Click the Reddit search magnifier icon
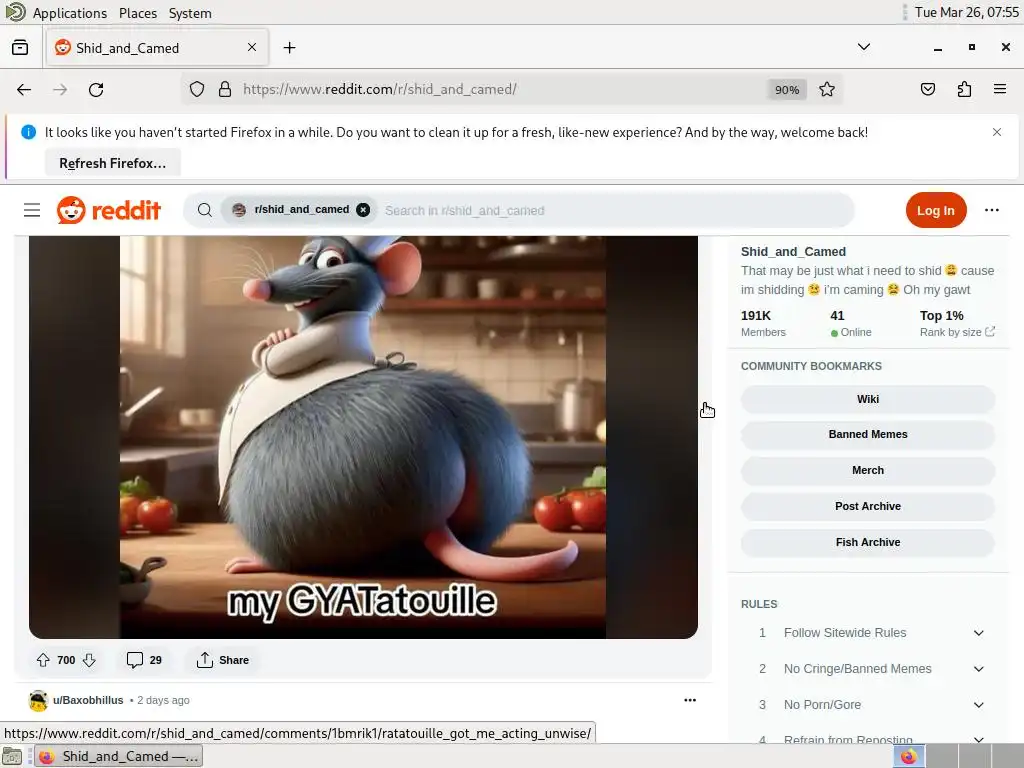Screen dimensions: 1024x768 [204, 210]
